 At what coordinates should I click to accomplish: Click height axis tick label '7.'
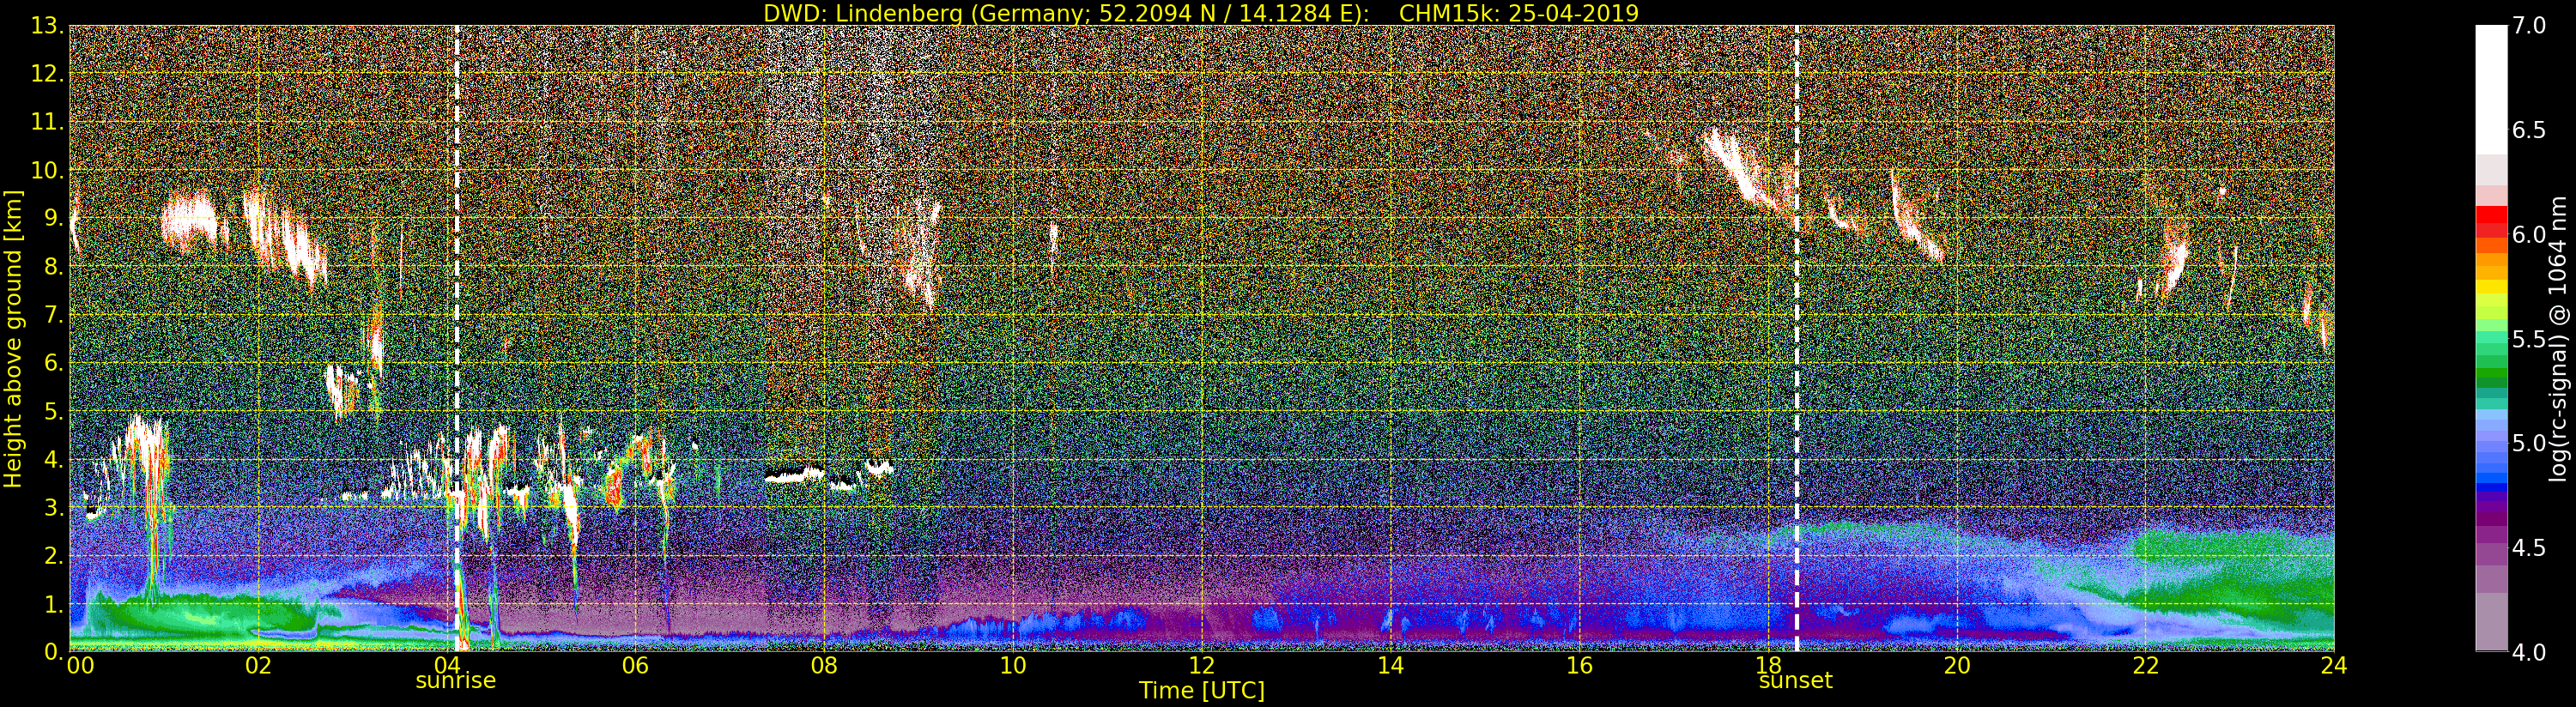point(54,315)
